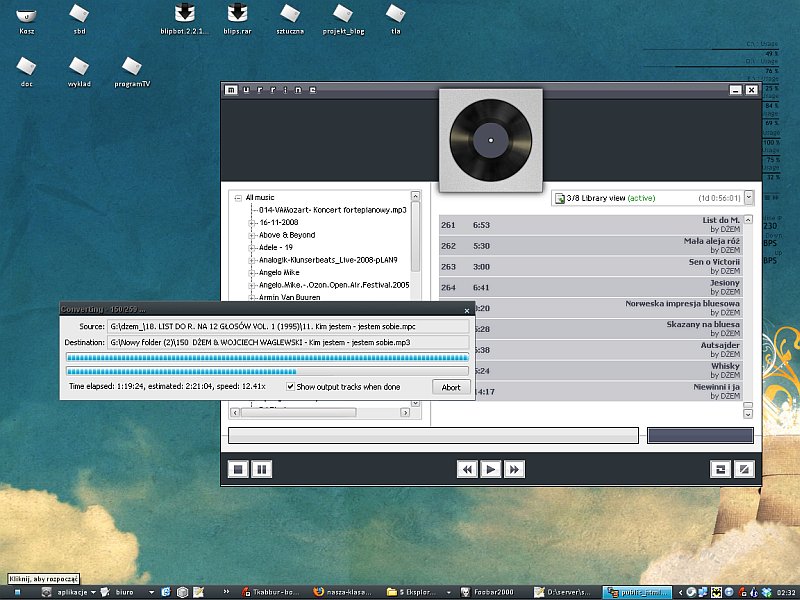This screenshot has width=800, height=600.
Task: Skip to the next track
Action: click(514, 468)
